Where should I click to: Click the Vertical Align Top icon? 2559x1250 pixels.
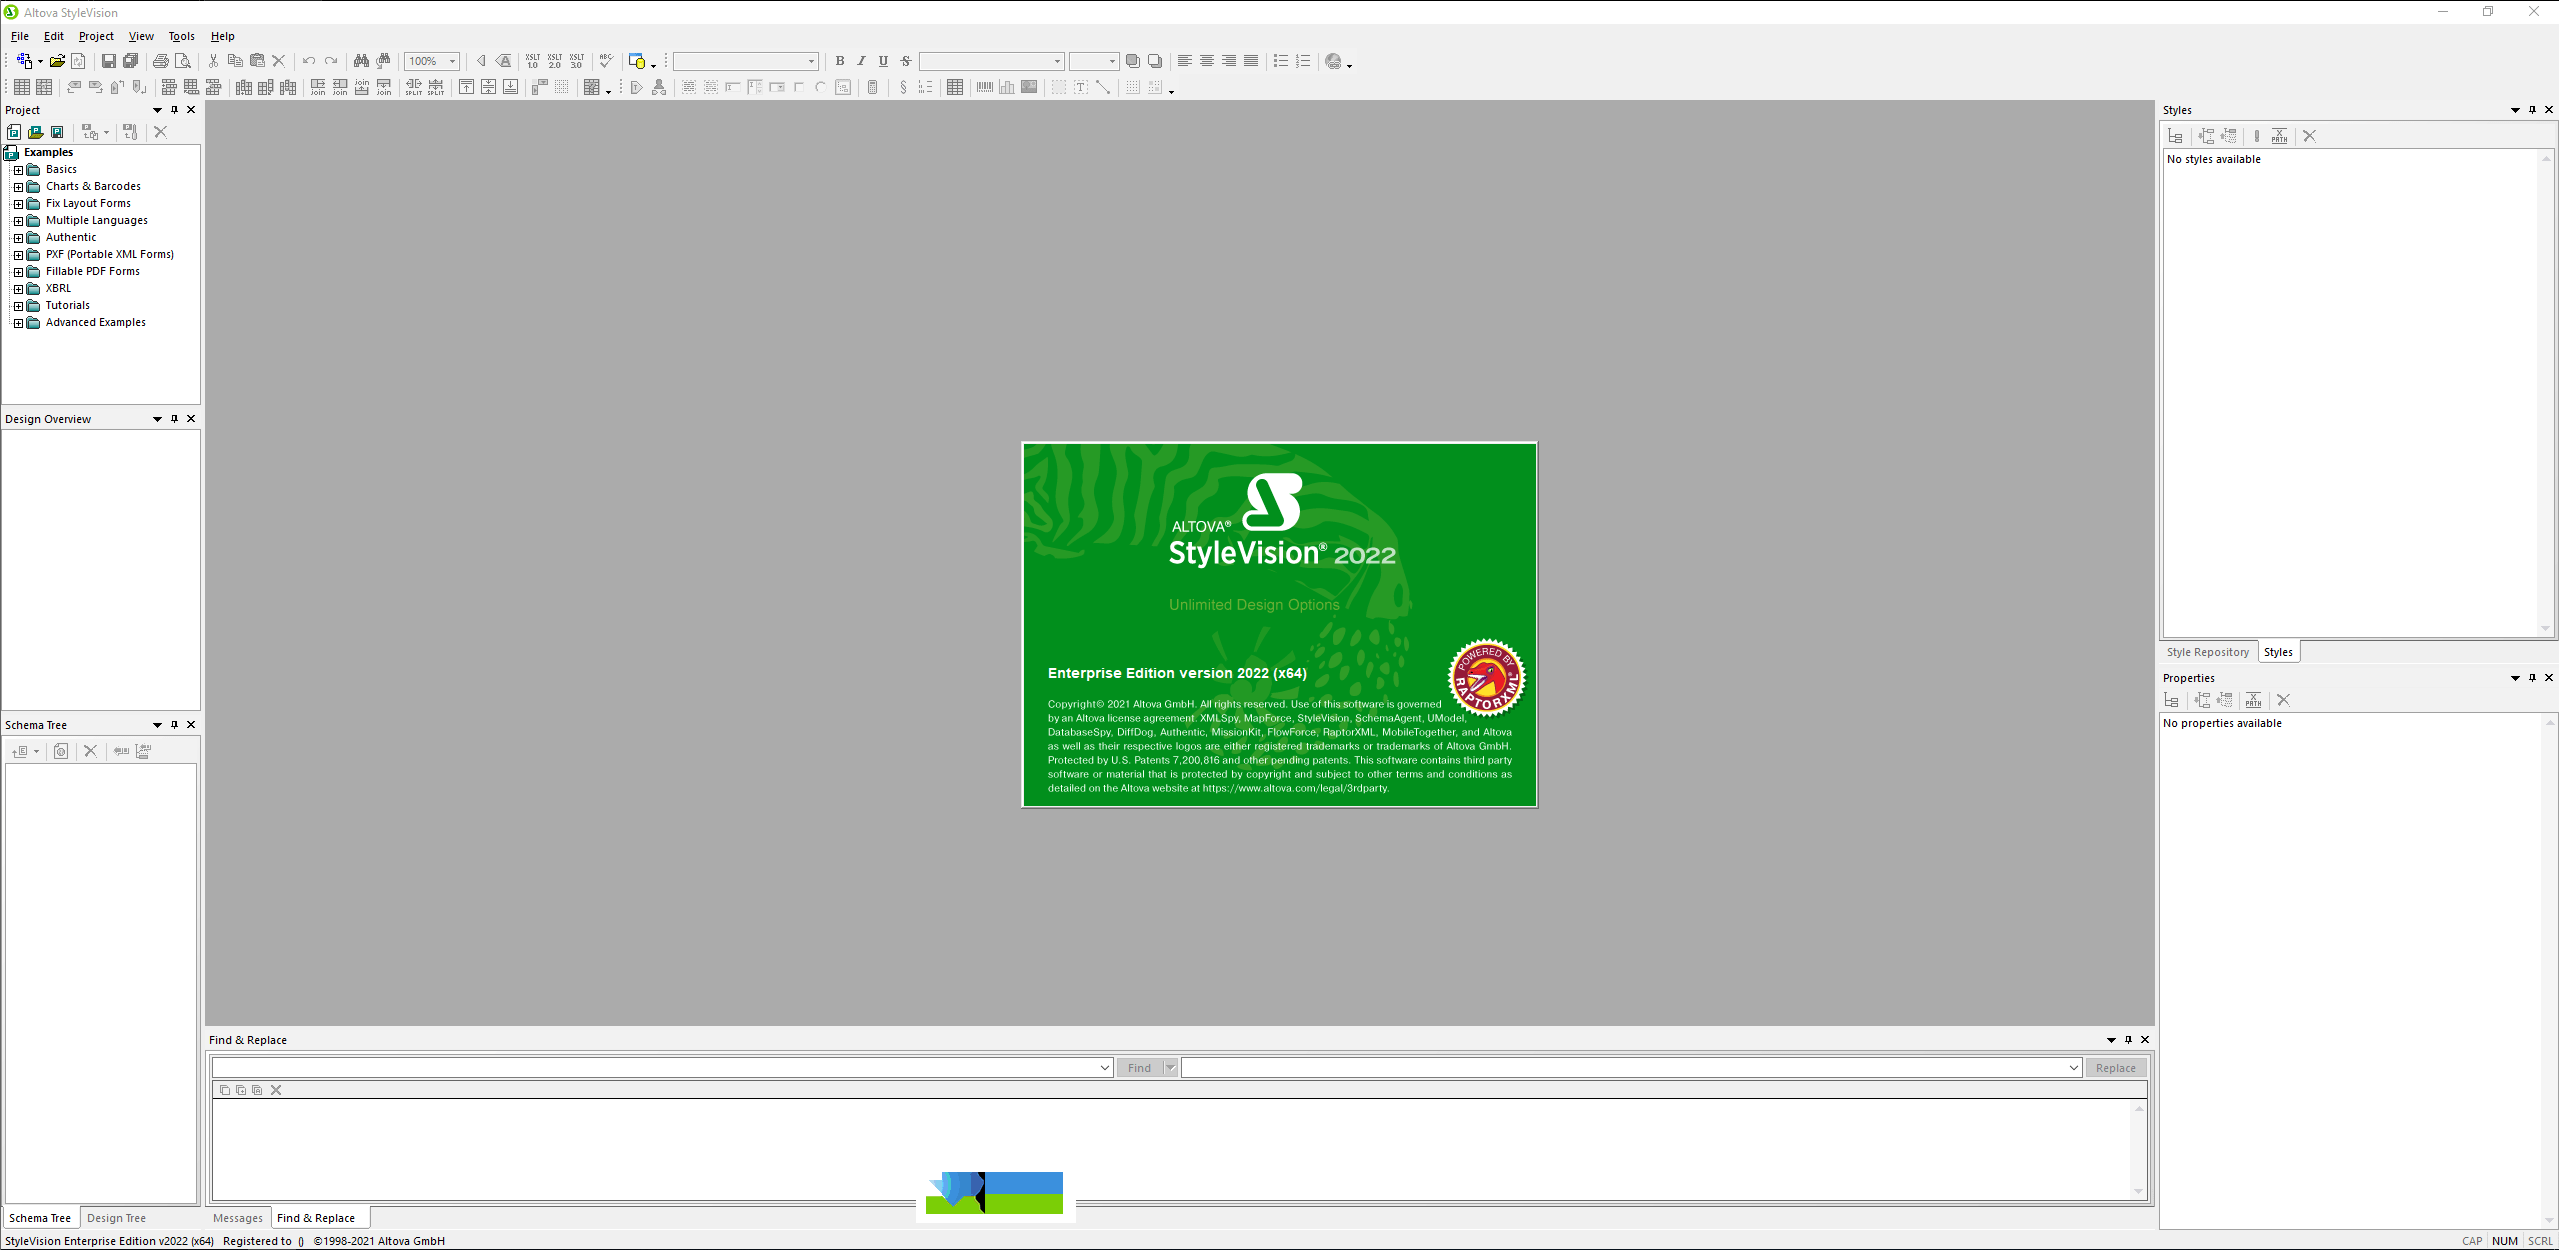(466, 87)
